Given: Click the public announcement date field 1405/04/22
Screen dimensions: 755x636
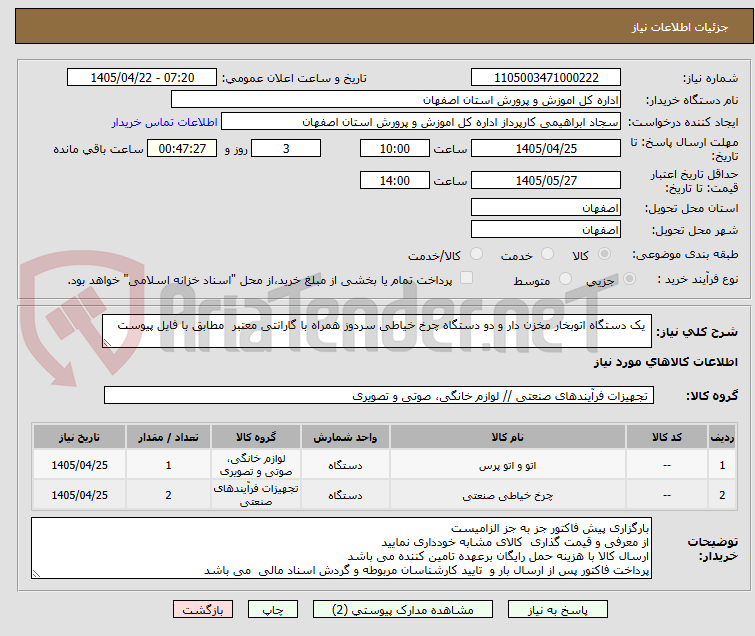Looking at the screenshot, I should click(142, 78).
